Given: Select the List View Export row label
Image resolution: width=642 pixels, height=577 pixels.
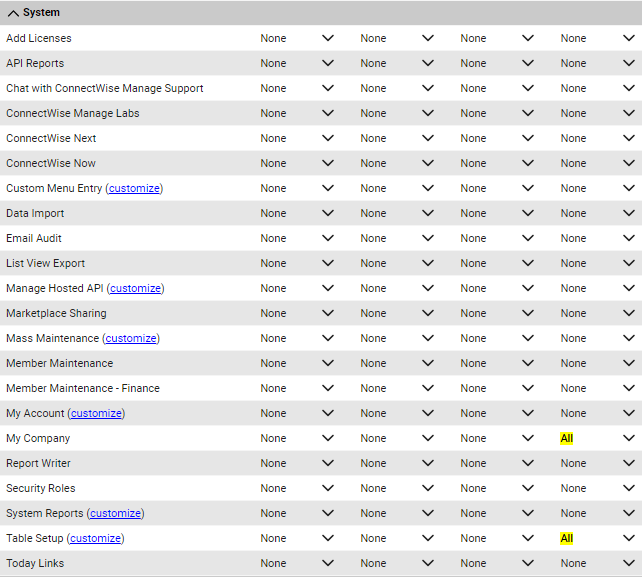Looking at the screenshot, I should pos(46,263).
